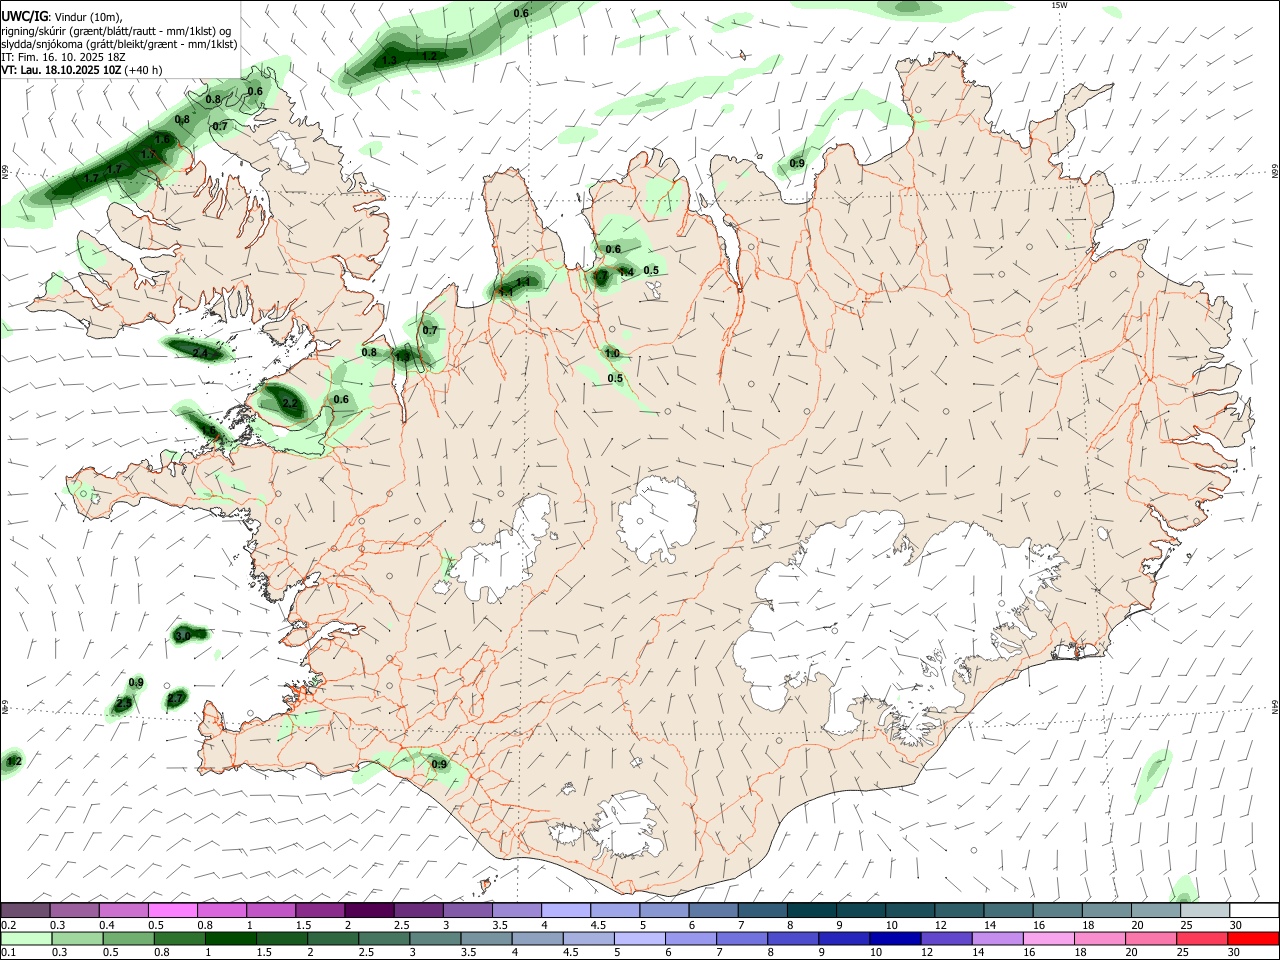Pick the lower legend blue swatch starting at 8
Viewport: 1280px width, 960px height.
tap(793, 939)
